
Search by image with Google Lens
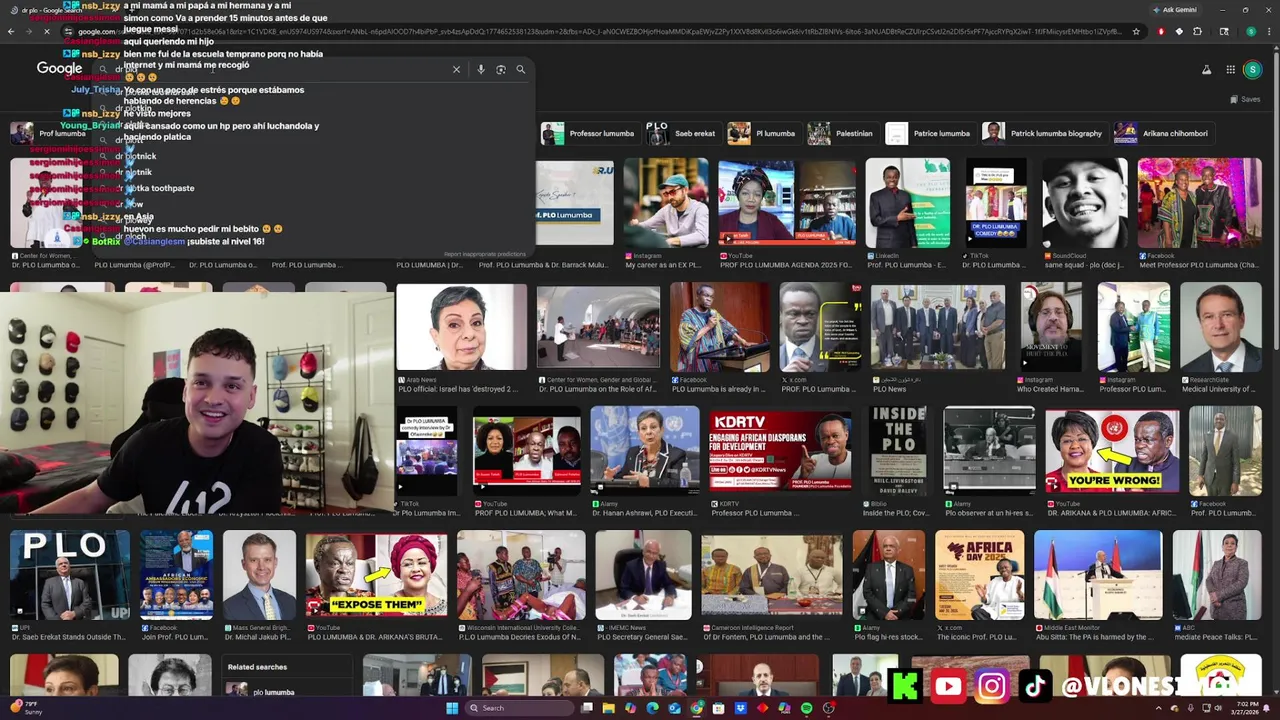coord(501,69)
